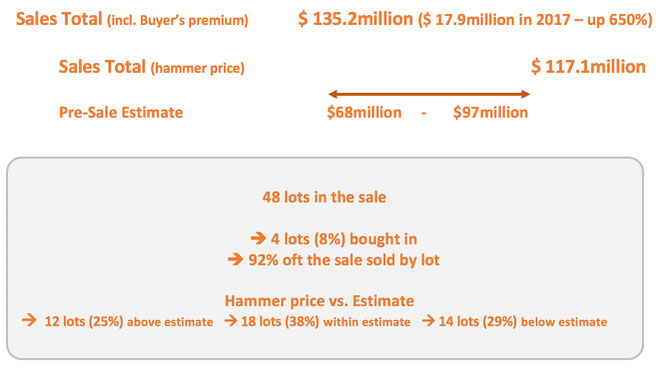Click the 4 lots (8%) bought in text
661x378 pixels.
[x=344, y=239]
